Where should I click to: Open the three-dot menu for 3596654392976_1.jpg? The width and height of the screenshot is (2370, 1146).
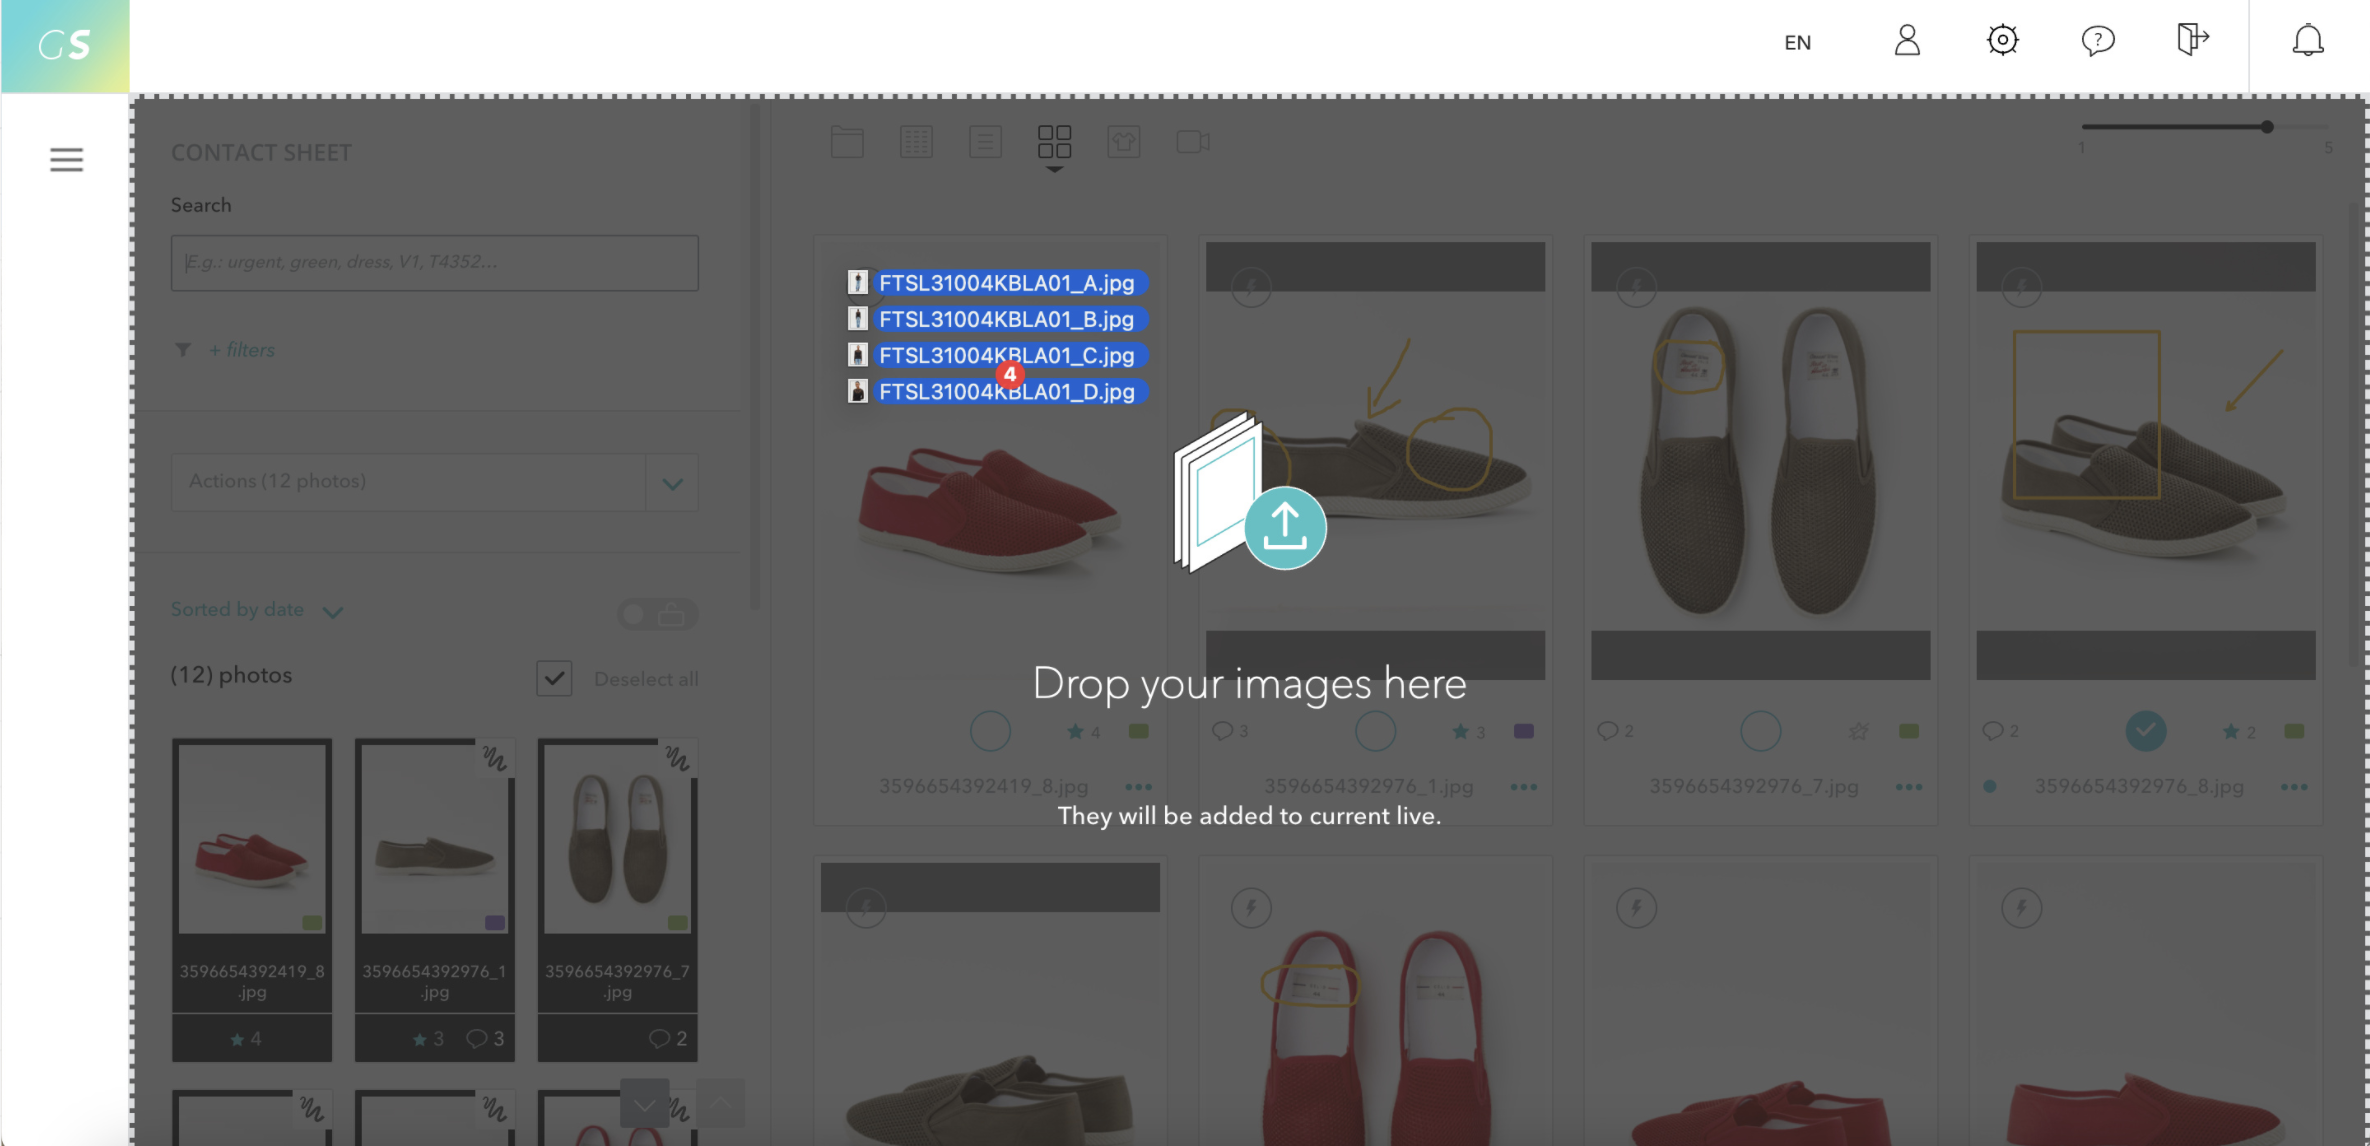tap(1523, 787)
